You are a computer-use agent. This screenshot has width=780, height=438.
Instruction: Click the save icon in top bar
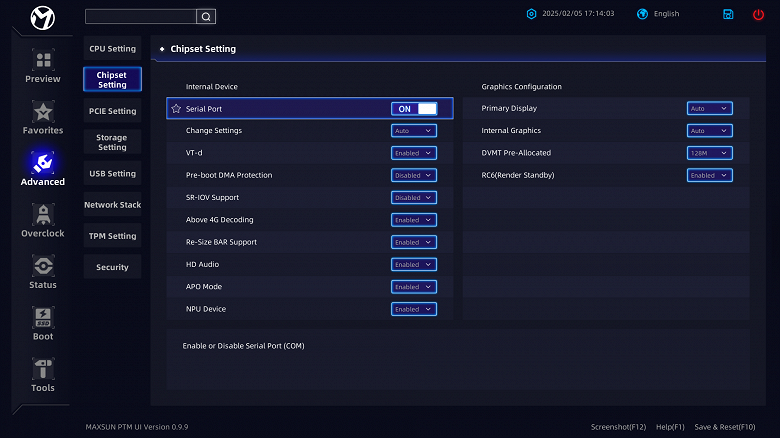coord(728,14)
